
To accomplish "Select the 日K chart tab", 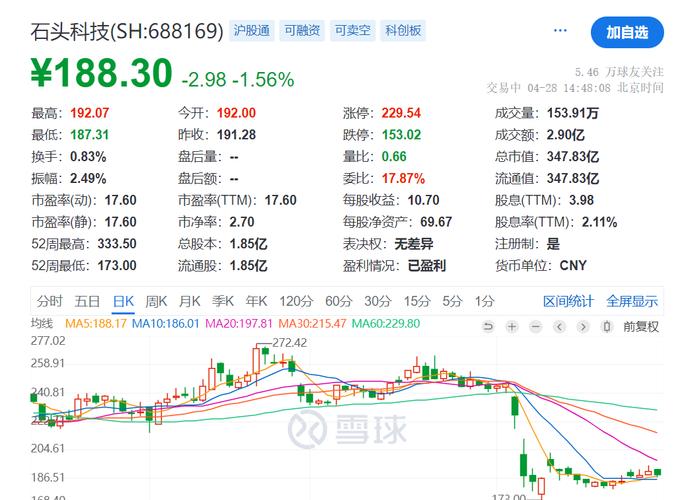I will [x=123, y=301].
